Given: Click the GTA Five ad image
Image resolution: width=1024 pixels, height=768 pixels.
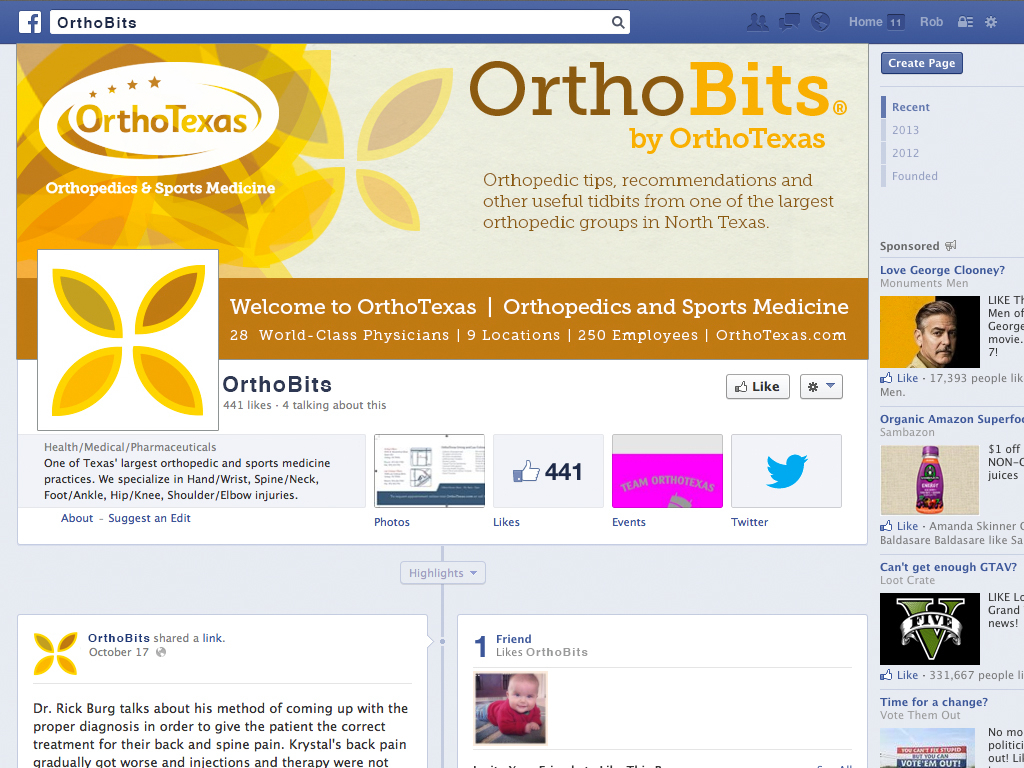Looking at the screenshot, I should point(930,629).
